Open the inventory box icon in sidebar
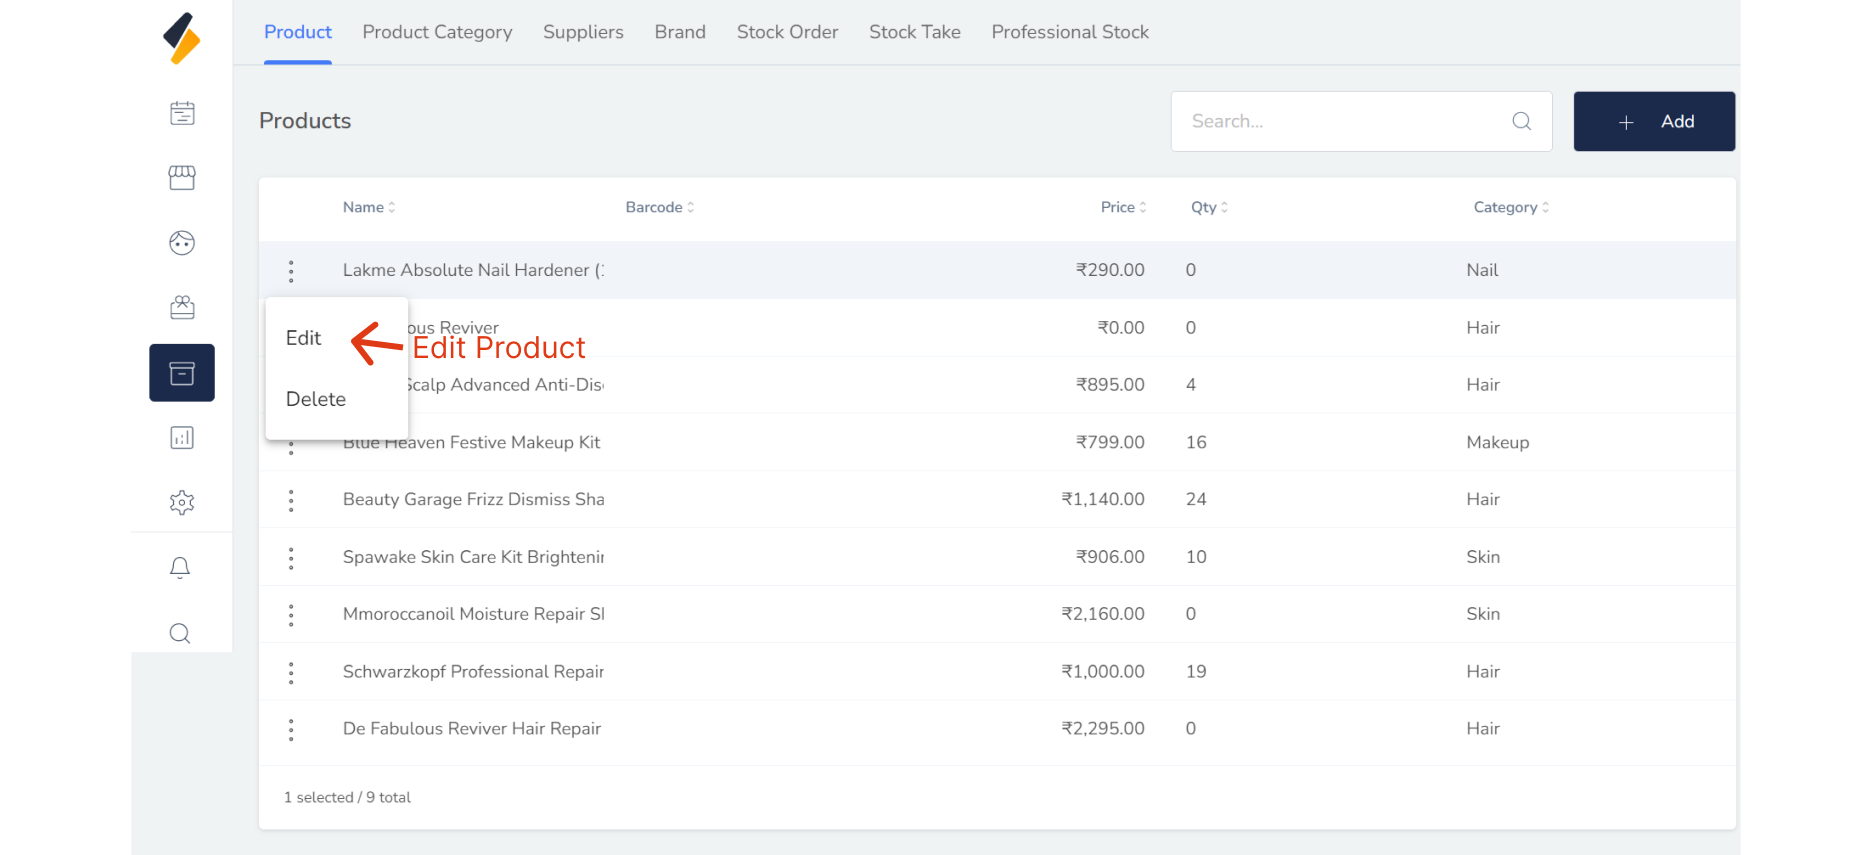 (182, 373)
